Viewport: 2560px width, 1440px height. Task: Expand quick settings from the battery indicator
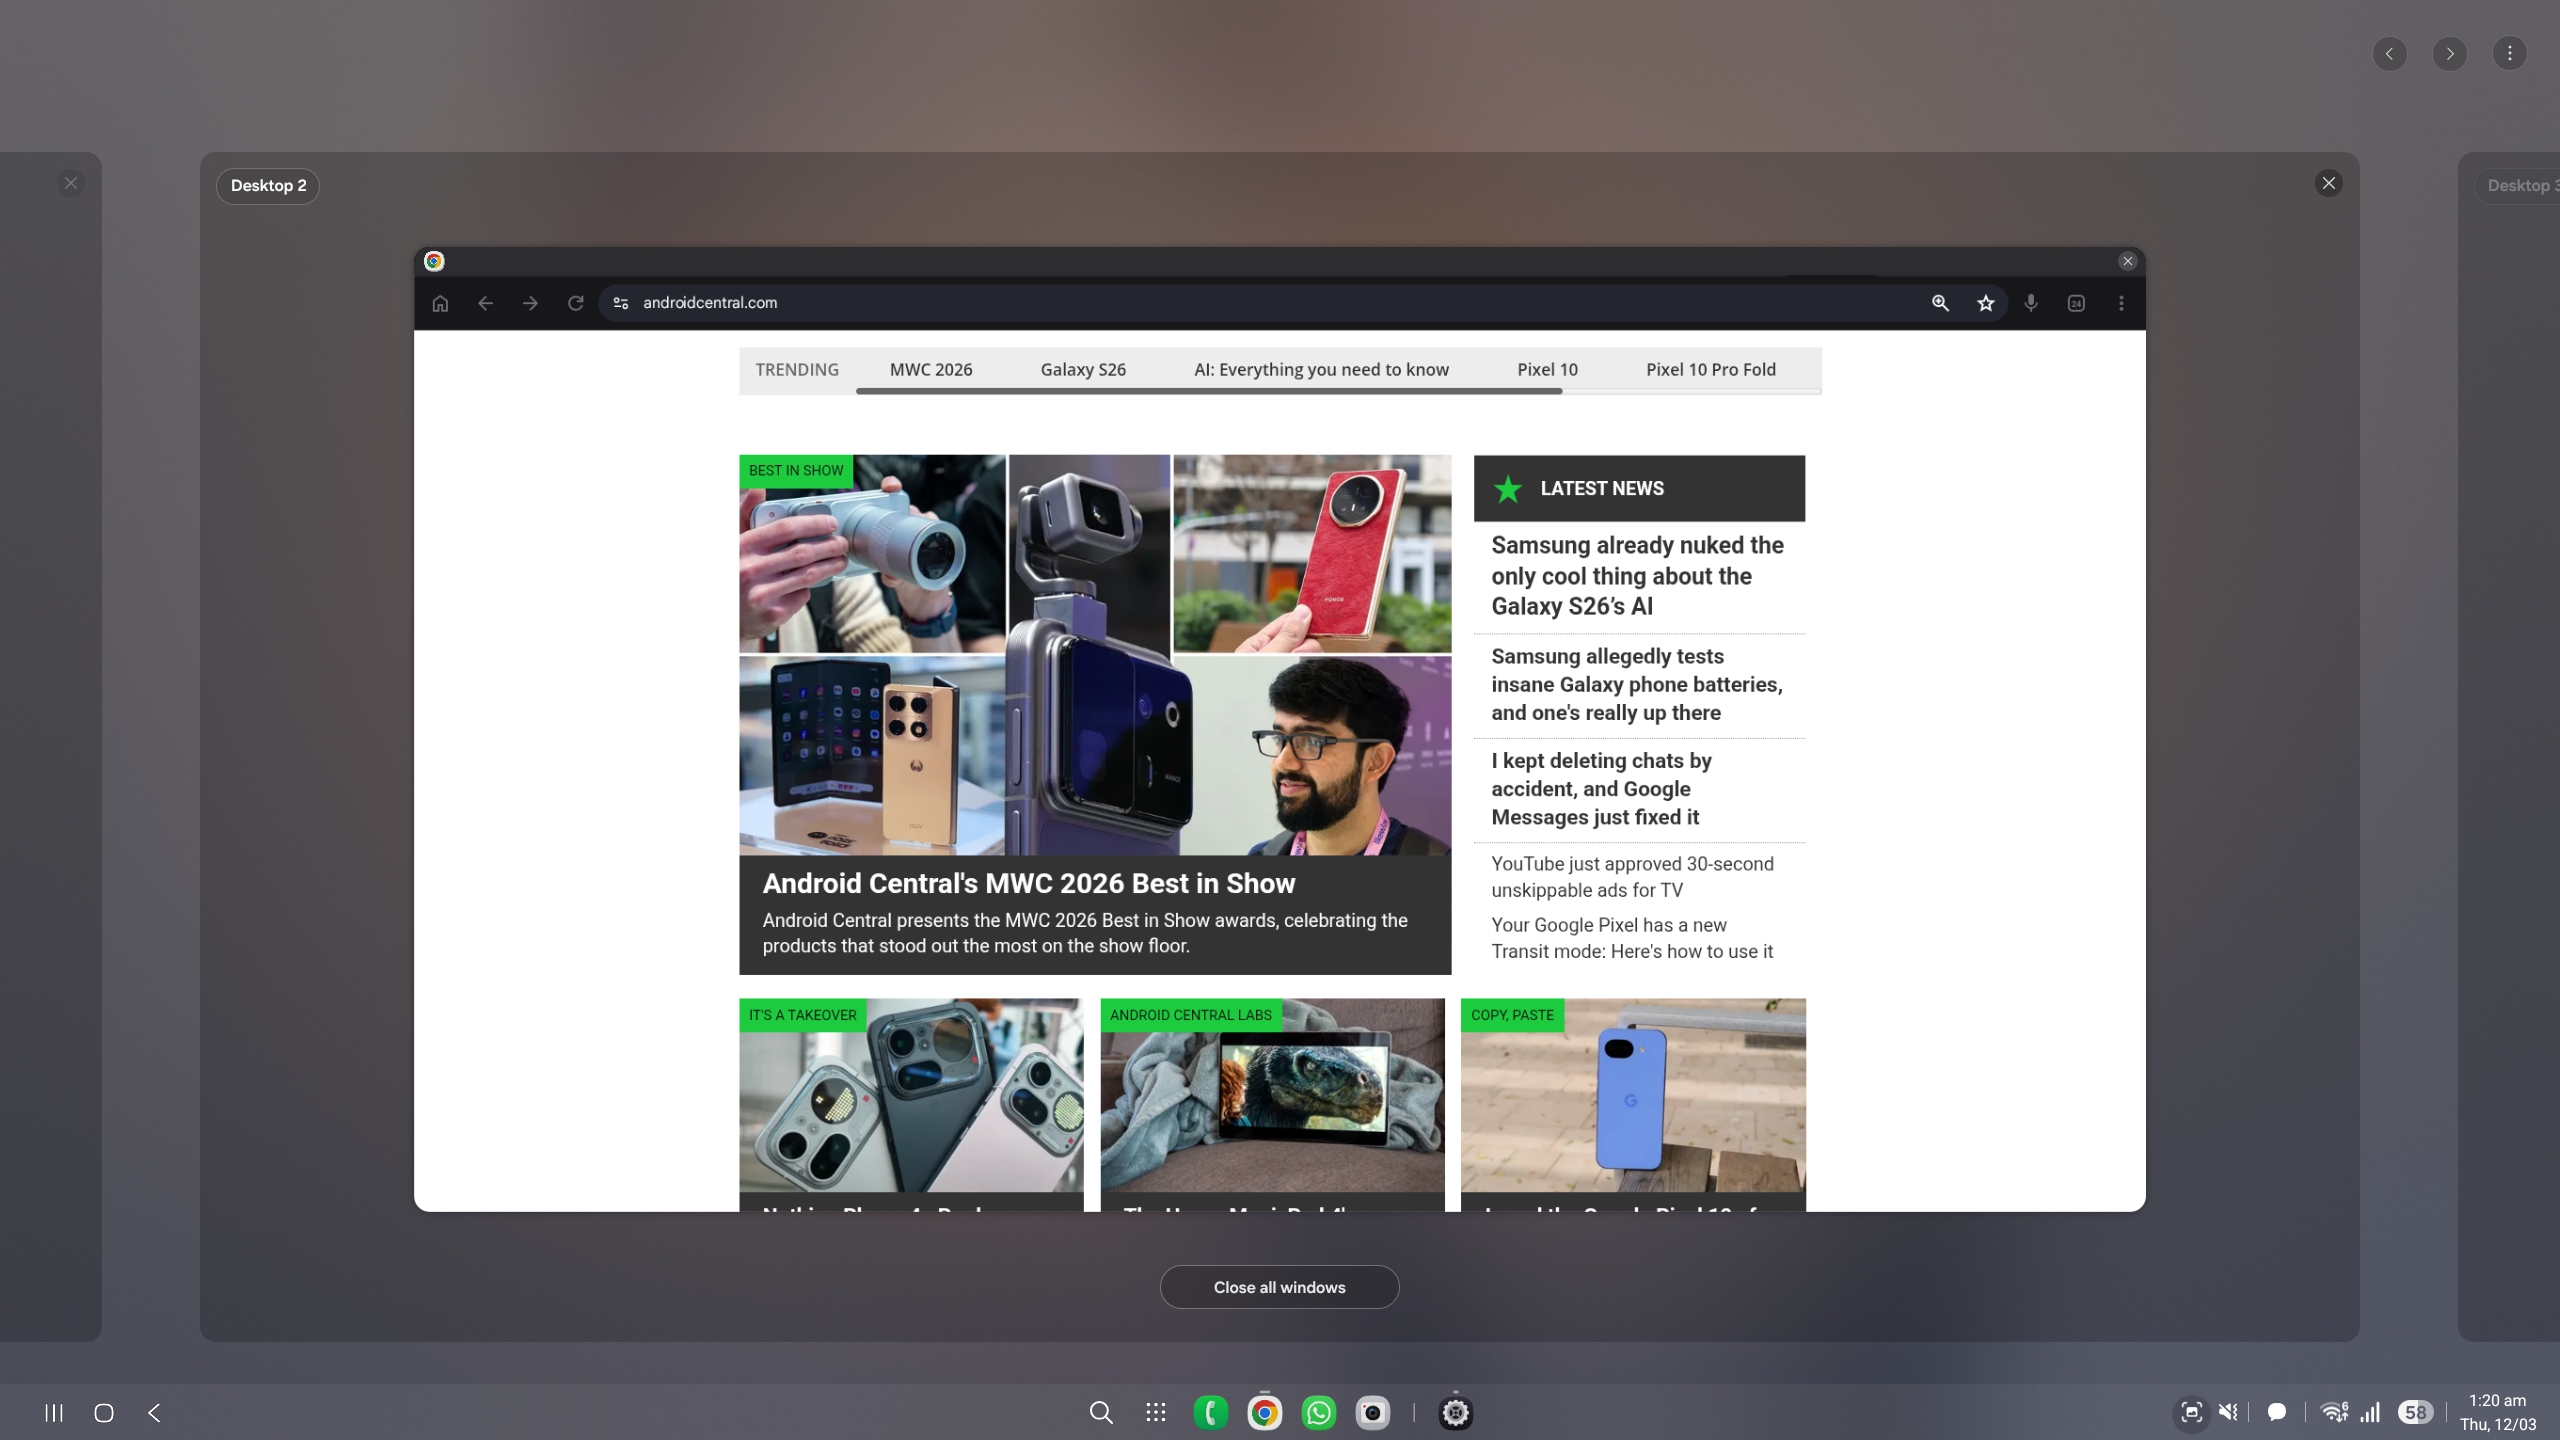(x=2415, y=1412)
